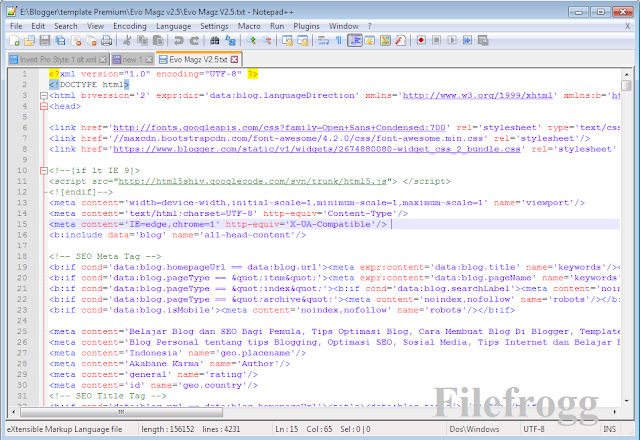
Task: Open the Document Map icon
Action: tap(385, 40)
